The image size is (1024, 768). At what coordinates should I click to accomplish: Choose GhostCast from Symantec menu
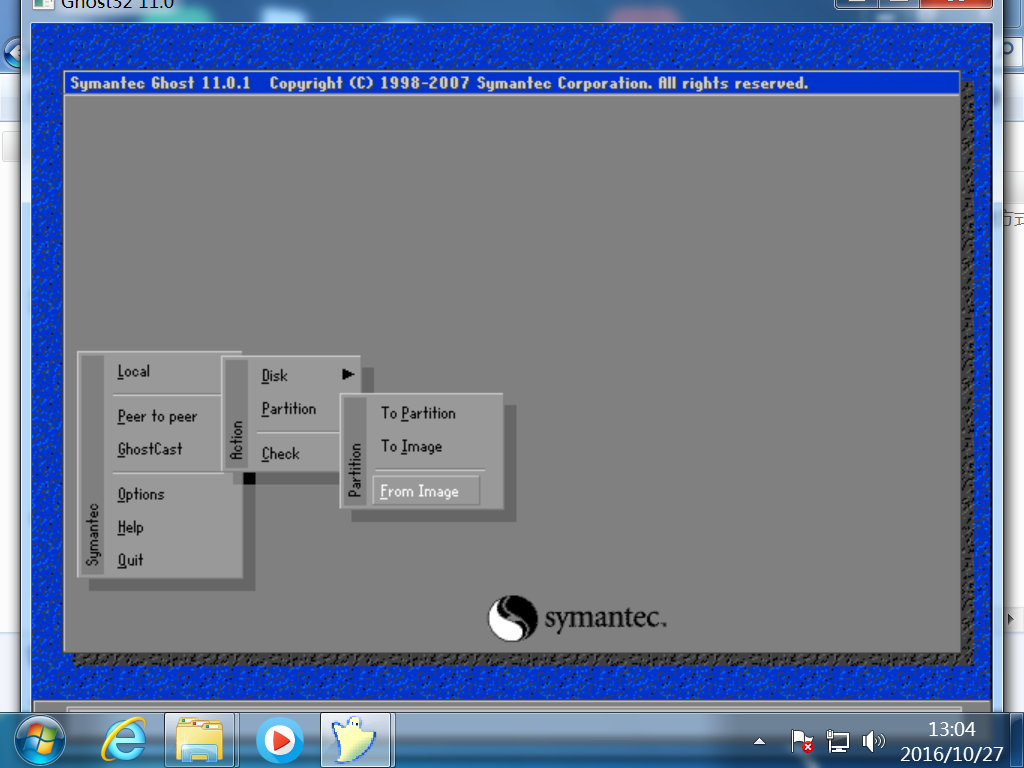[x=150, y=449]
